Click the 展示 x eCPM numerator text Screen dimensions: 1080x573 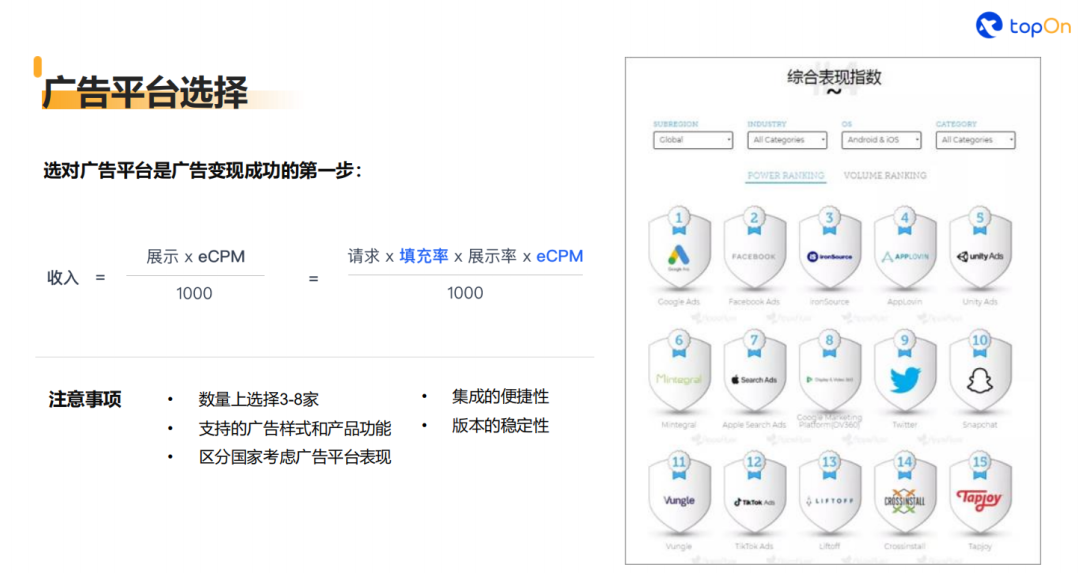point(196,257)
